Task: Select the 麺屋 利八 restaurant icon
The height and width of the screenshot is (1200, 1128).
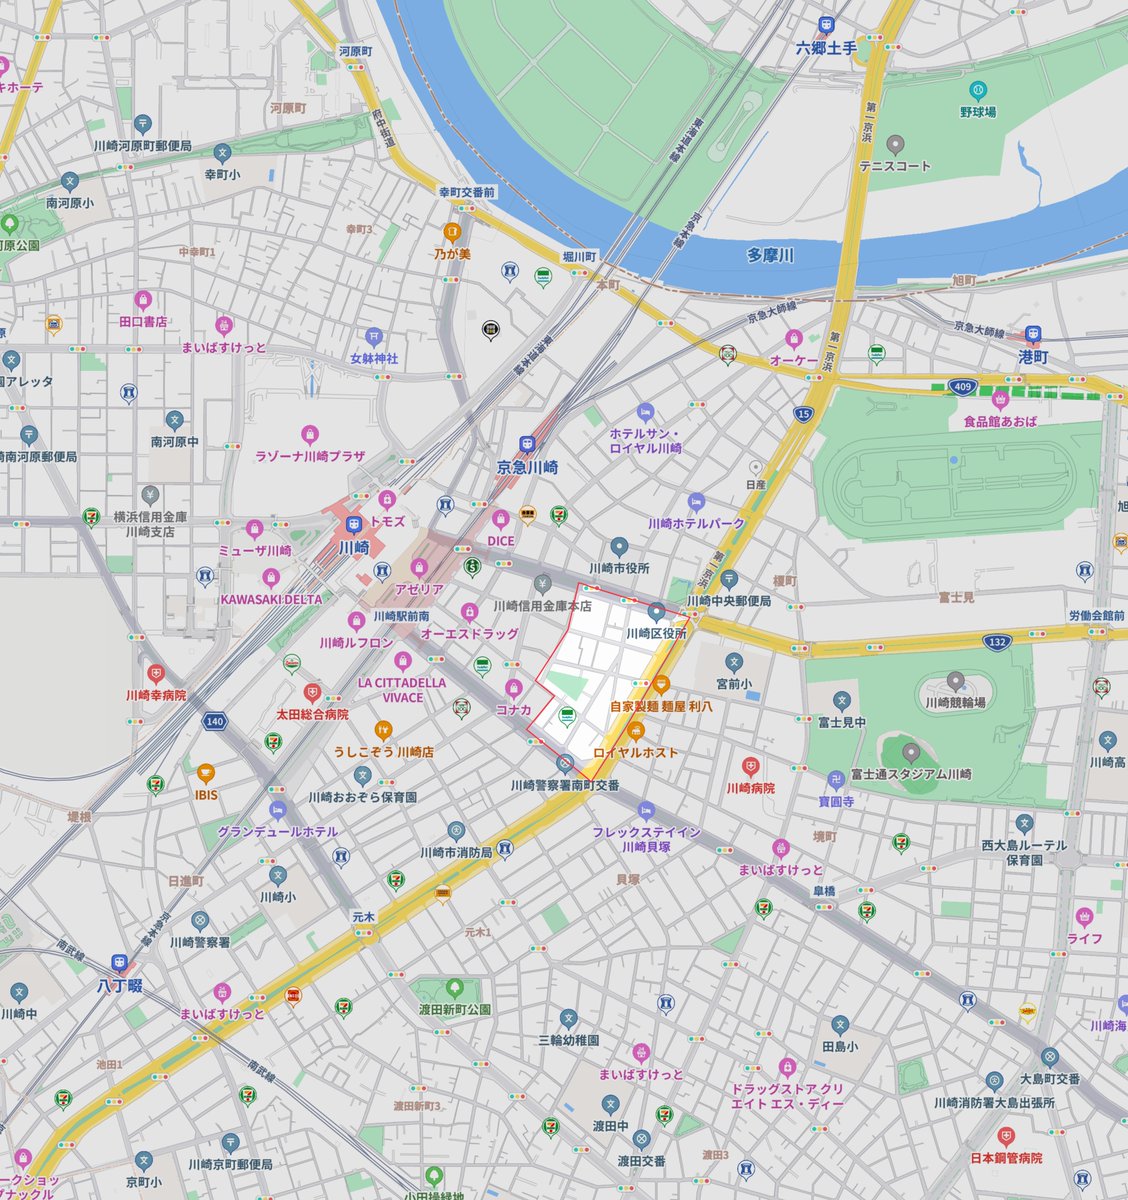Action: click(661, 684)
